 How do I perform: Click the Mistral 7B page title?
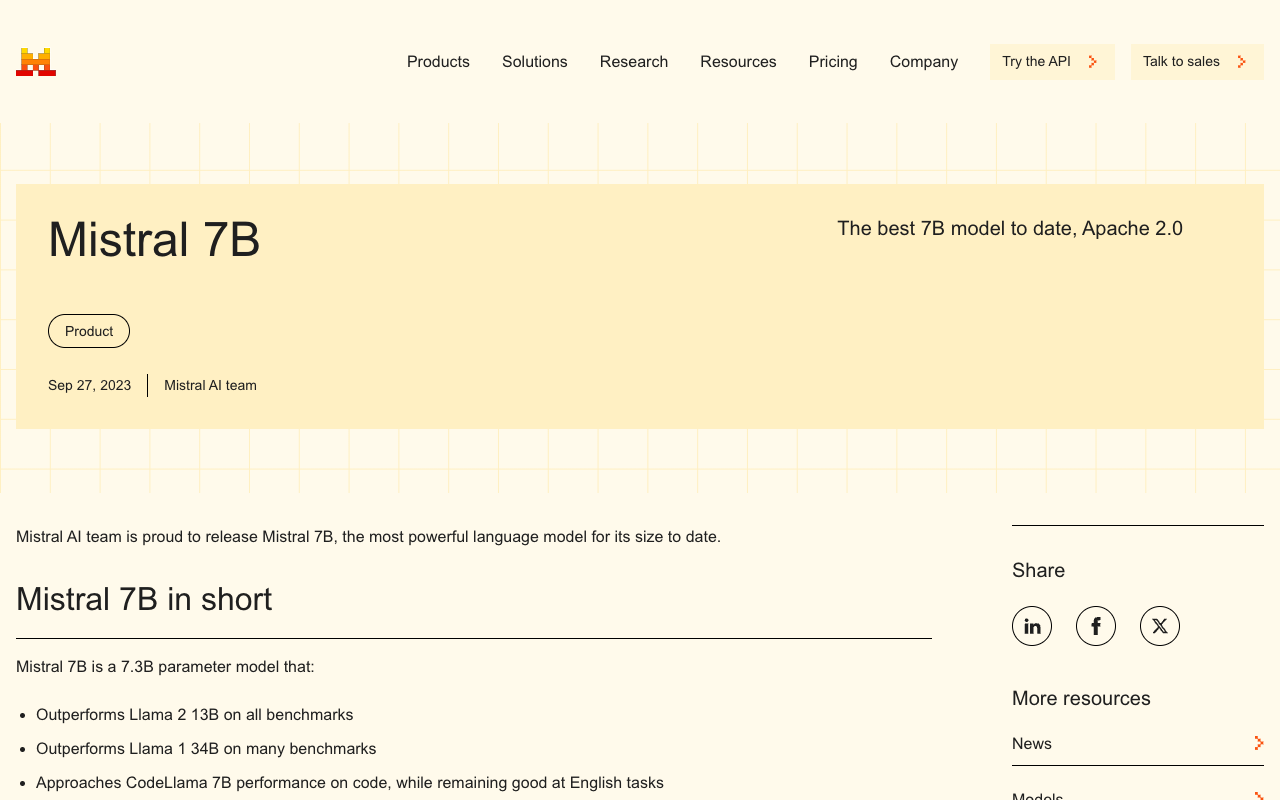click(x=154, y=240)
